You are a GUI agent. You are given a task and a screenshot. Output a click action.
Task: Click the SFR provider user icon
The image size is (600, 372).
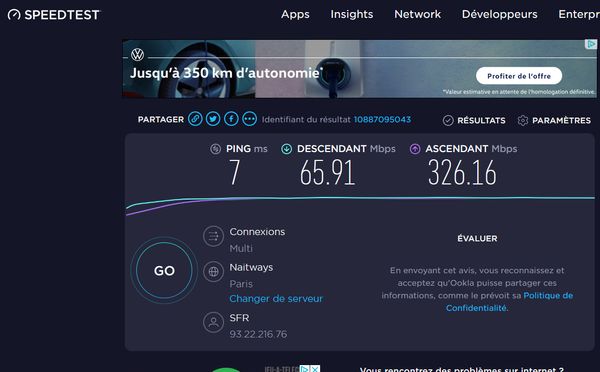(214, 322)
